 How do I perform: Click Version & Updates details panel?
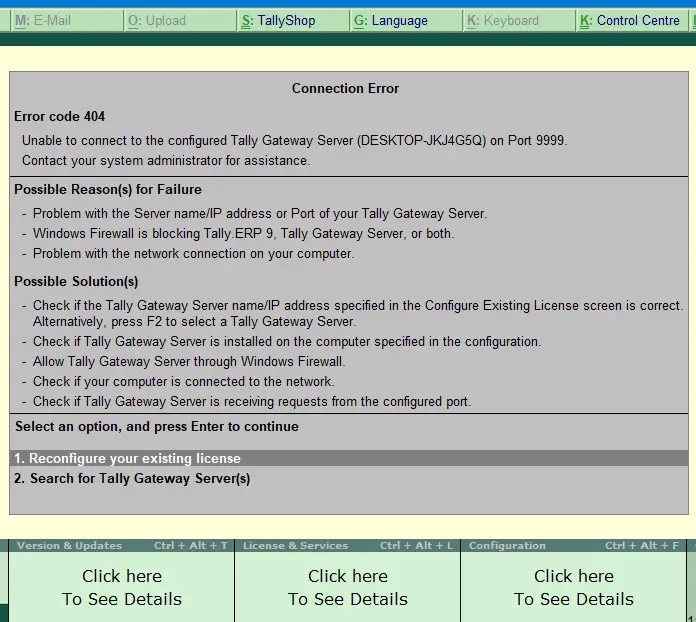tap(122, 587)
